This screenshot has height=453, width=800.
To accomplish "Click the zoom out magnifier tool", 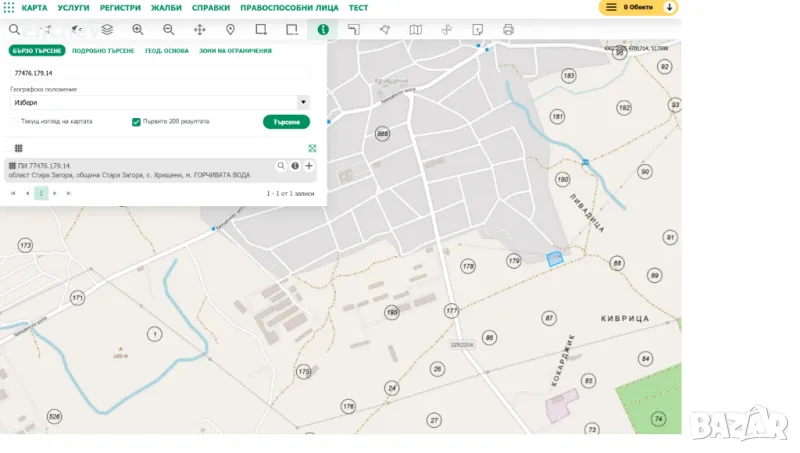I will click(168, 30).
